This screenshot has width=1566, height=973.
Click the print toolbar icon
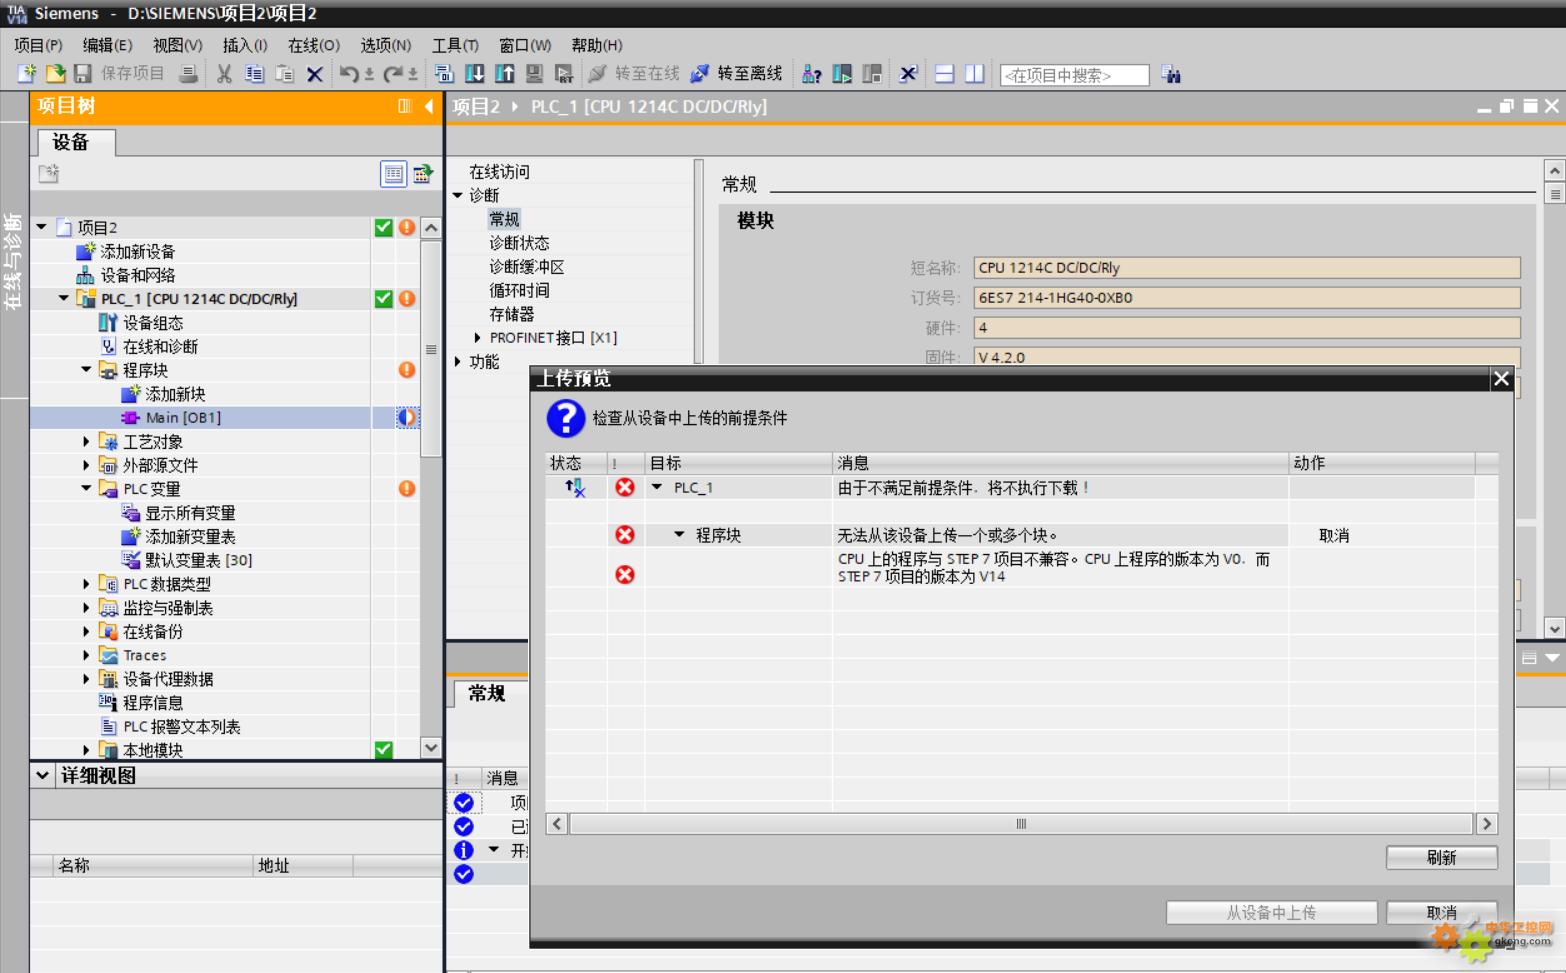coord(188,74)
